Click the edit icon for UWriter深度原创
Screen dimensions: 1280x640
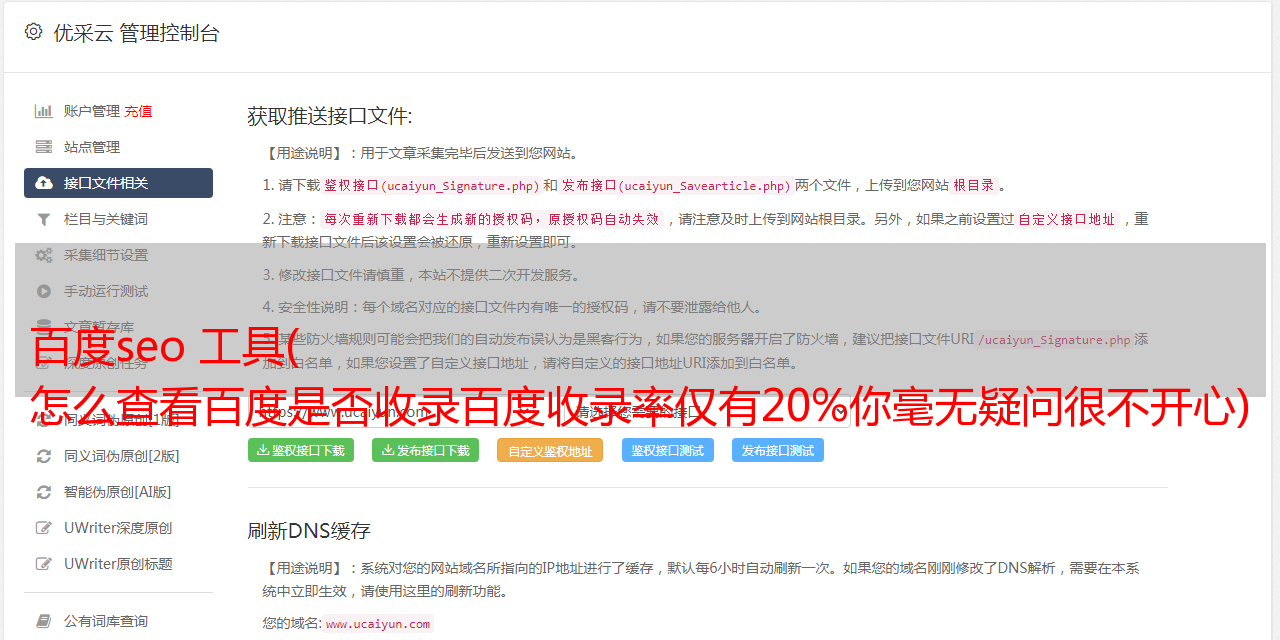pyautogui.click(x=44, y=528)
